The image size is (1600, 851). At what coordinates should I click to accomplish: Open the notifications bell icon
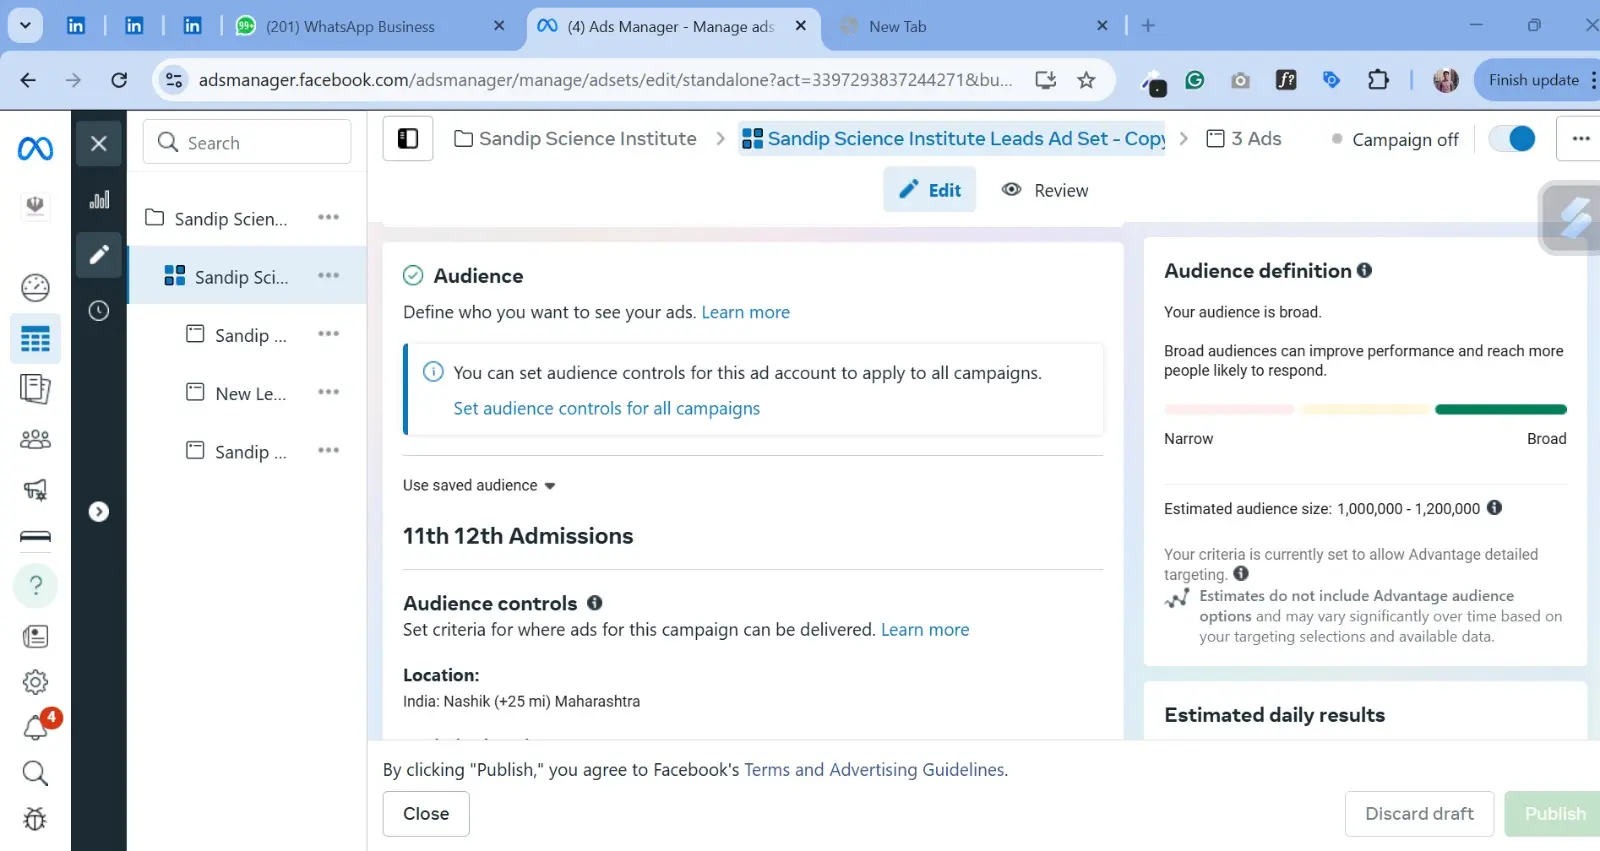(x=35, y=728)
